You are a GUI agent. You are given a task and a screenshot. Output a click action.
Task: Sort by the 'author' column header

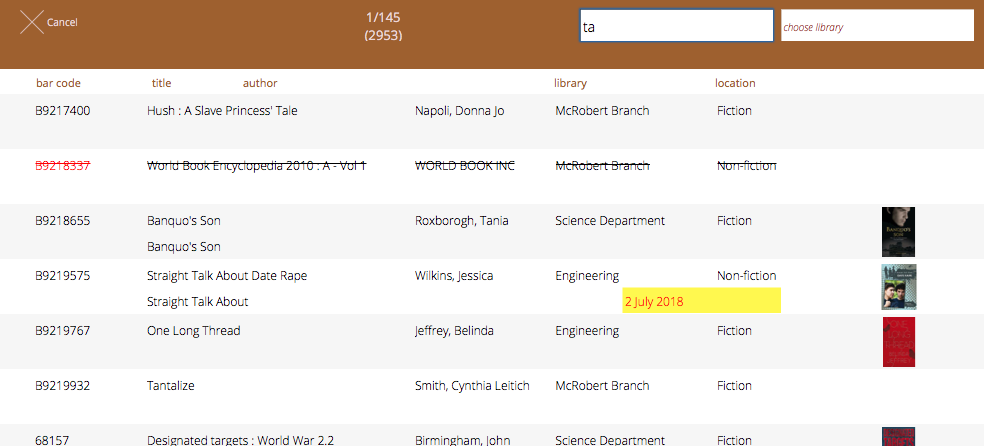(x=260, y=83)
